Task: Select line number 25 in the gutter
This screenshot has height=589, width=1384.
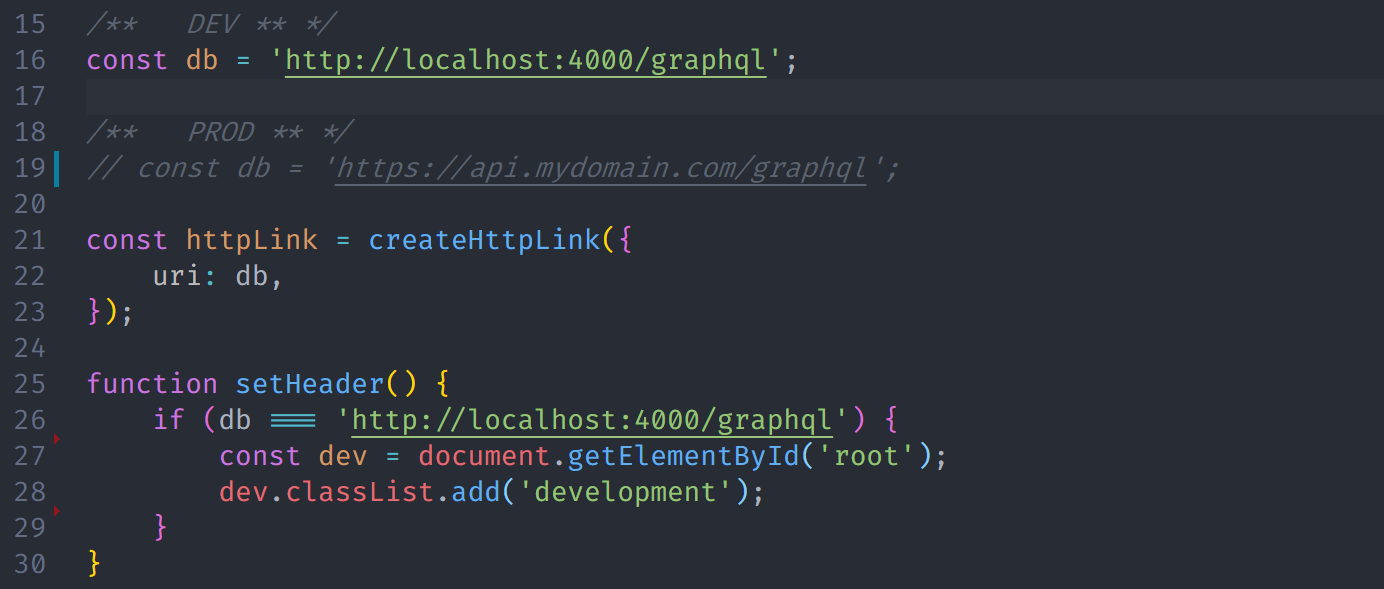Action: click(x=31, y=384)
